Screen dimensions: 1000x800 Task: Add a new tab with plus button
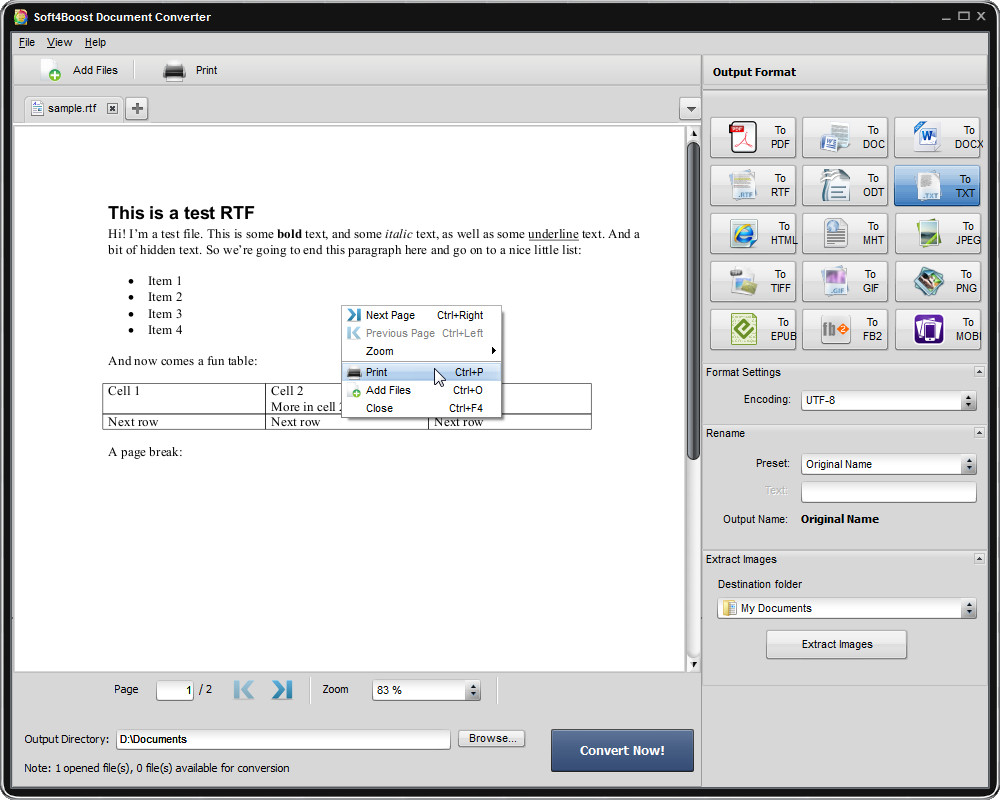[x=136, y=108]
